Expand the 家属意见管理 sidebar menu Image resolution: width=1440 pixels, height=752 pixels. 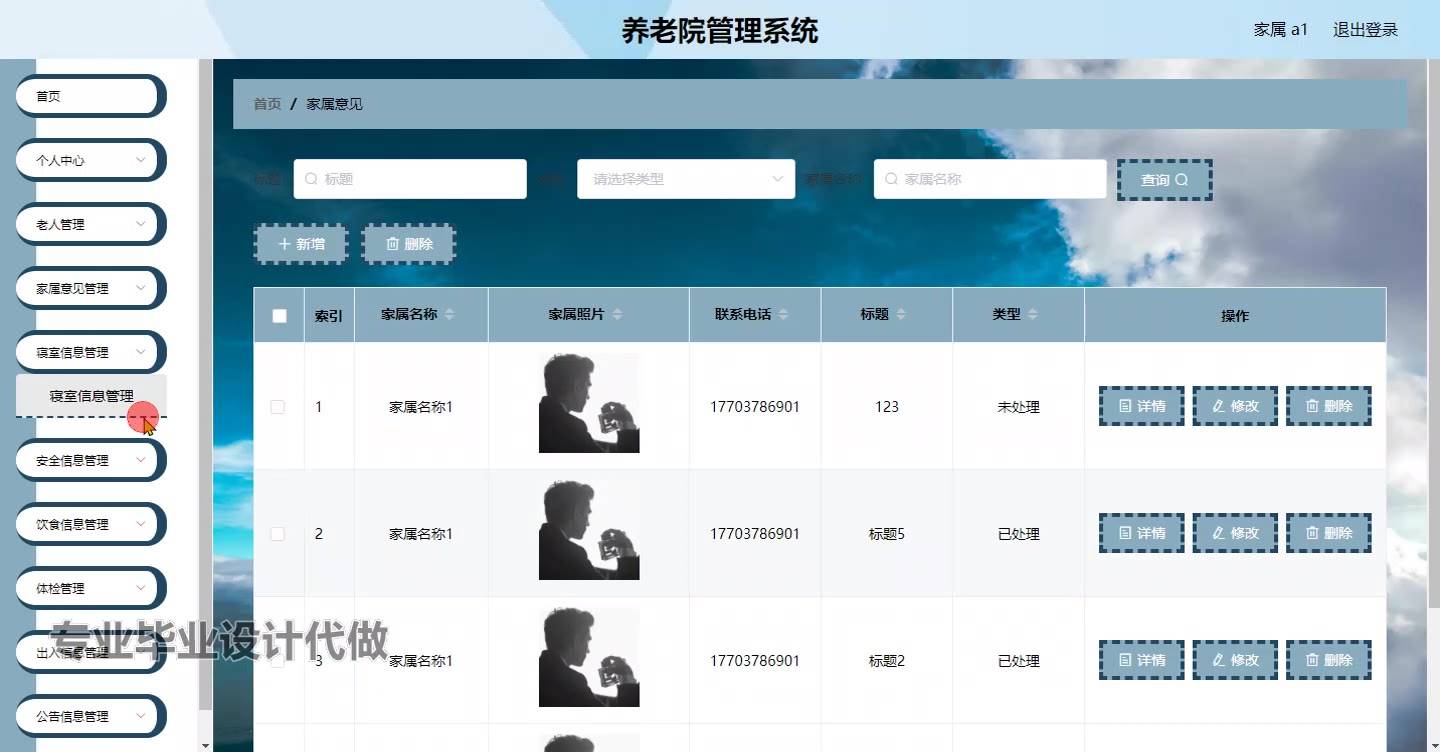[x=89, y=288]
